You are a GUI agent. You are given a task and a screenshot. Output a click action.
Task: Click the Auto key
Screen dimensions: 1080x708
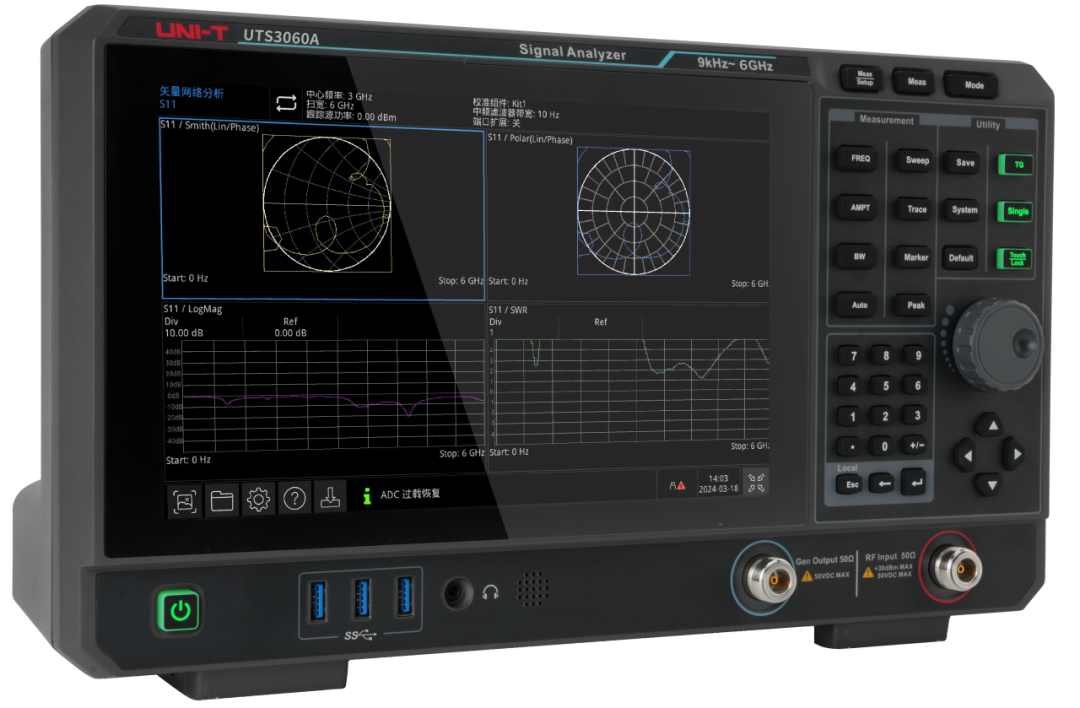click(858, 305)
